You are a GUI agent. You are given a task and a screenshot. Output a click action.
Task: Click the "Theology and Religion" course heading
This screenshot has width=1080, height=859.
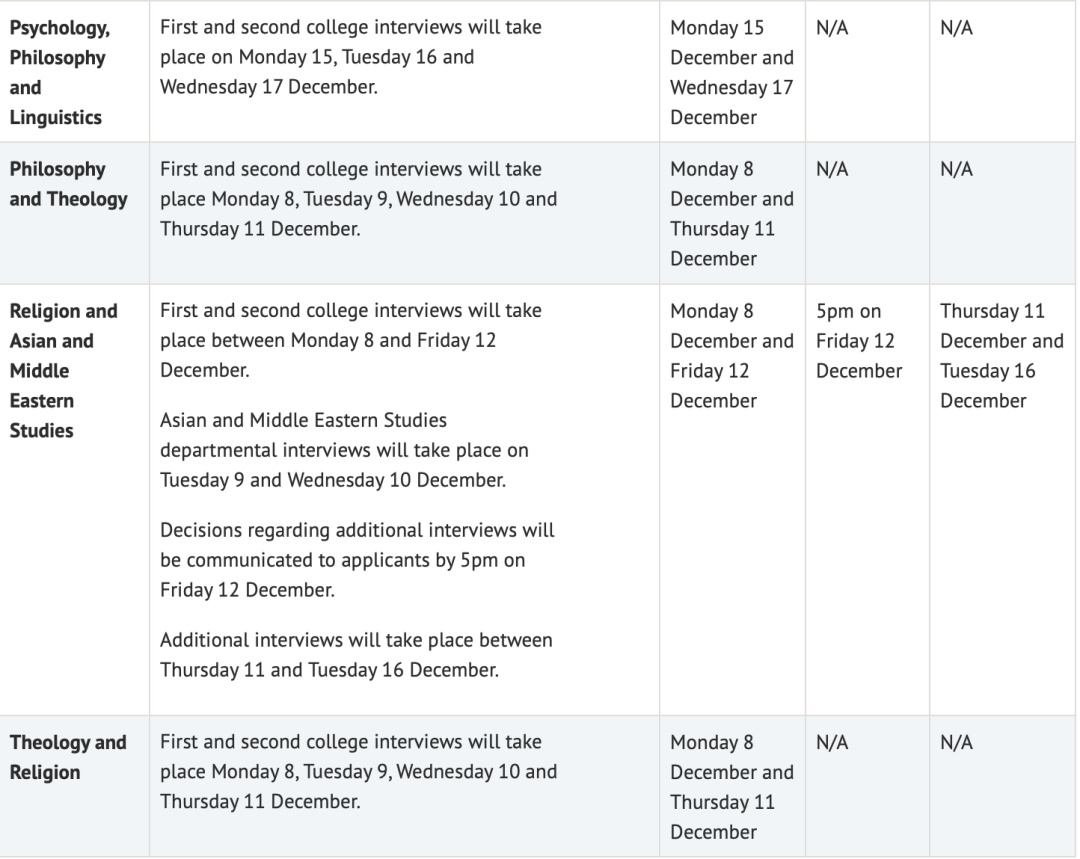(68, 757)
